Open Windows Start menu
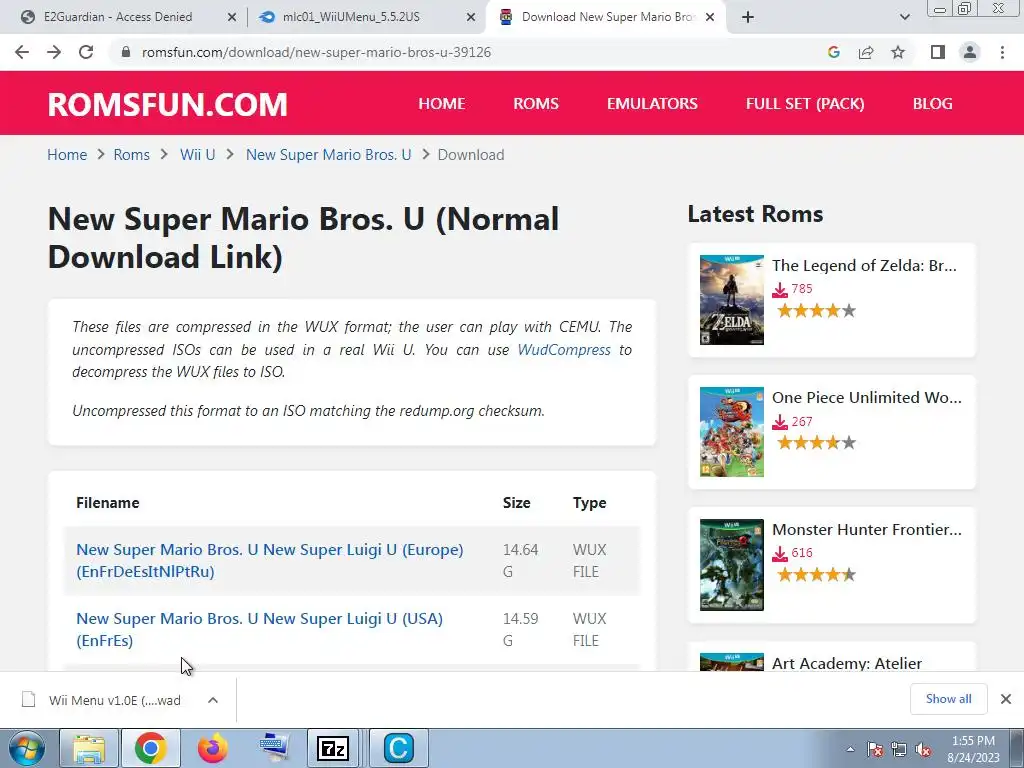The height and width of the screenshot is (768, 1024). (x=26, y=748)
